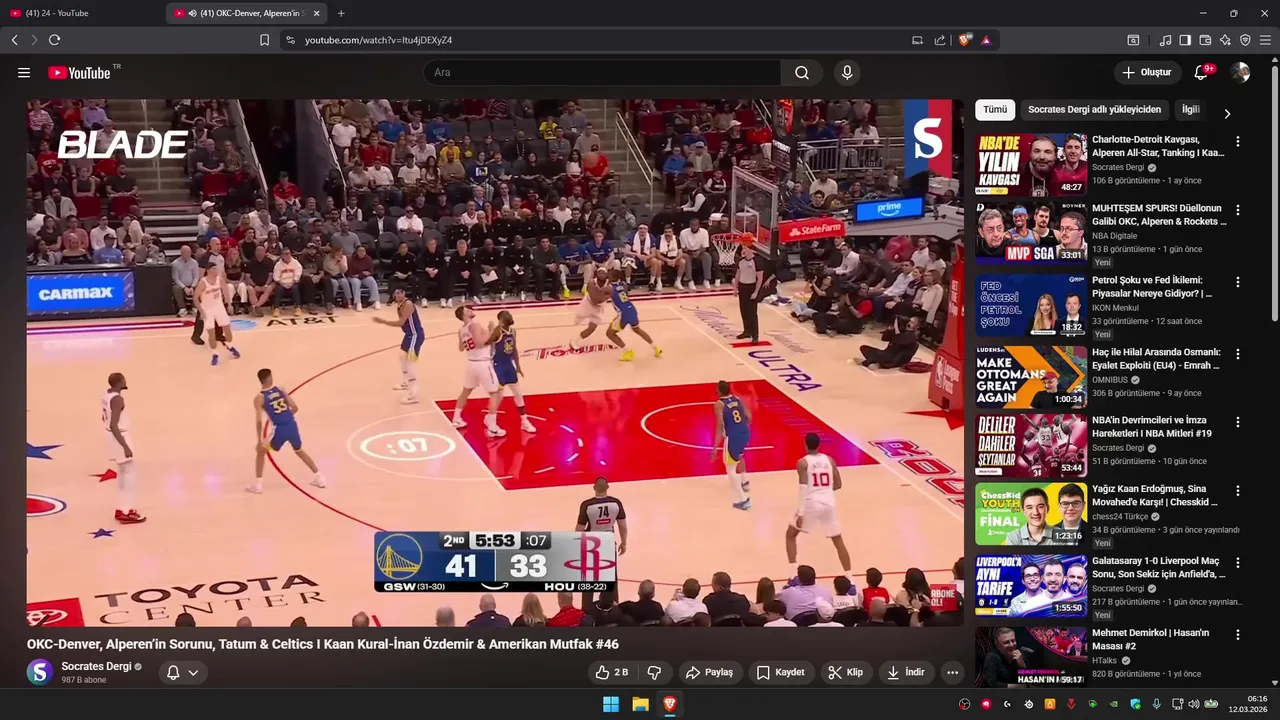This screenshot has width=1280, height=720.
Task: Open options for Charlotte-Detroit Kavgası video
Action: point(1238,142)
